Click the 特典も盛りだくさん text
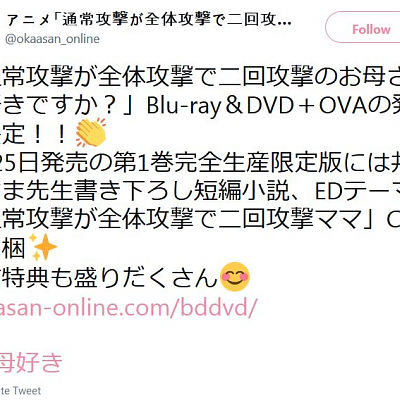Screen dimensions: 400x400 (109, 277)
